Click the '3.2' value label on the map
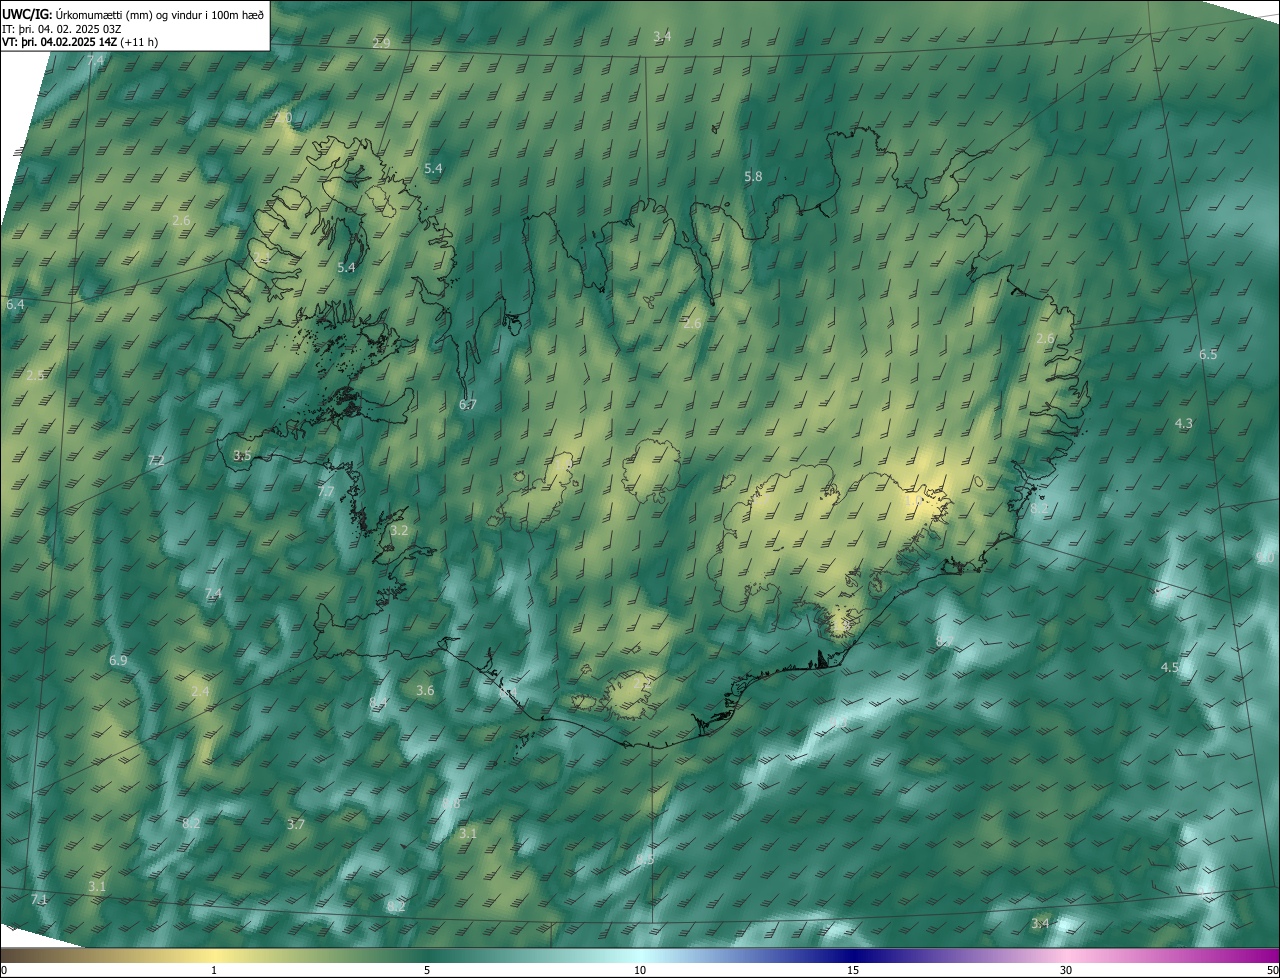Viewport: 1280px width, 978px height. [x=399, y=530]
